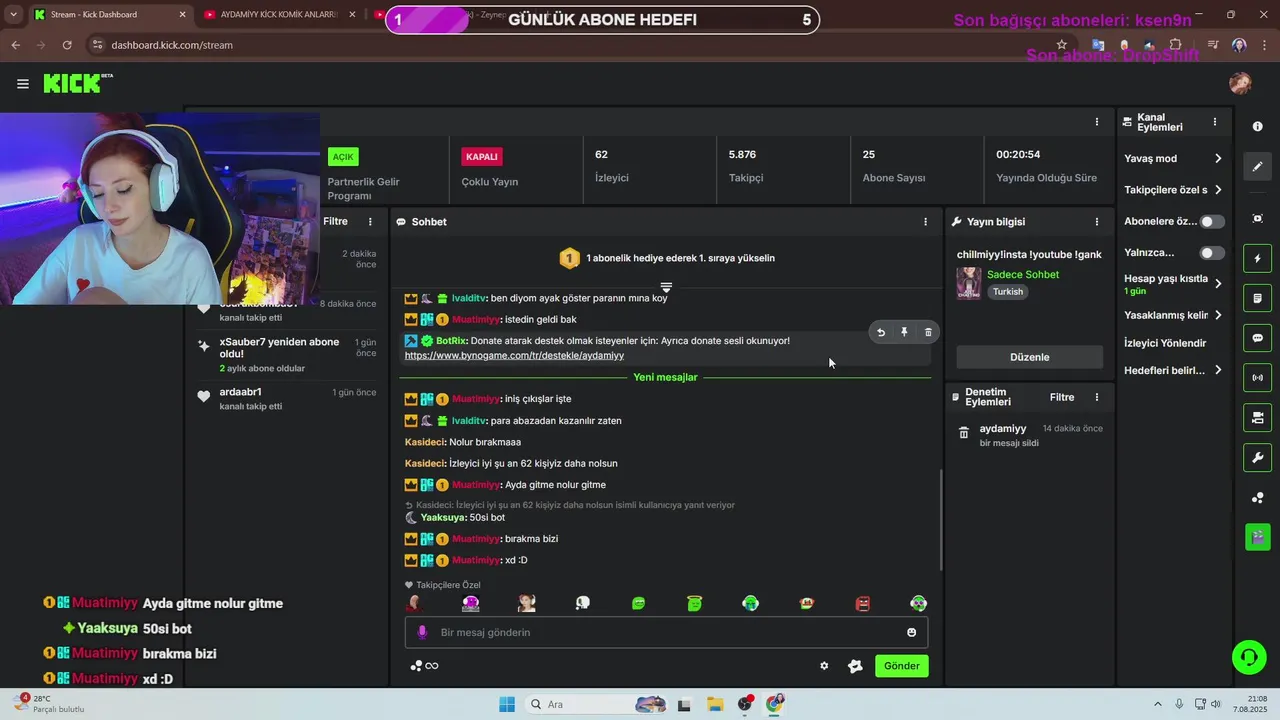Open Sohbet panel three-dot menu
This screenshot has height=720, width=1280.
(925, 222)
